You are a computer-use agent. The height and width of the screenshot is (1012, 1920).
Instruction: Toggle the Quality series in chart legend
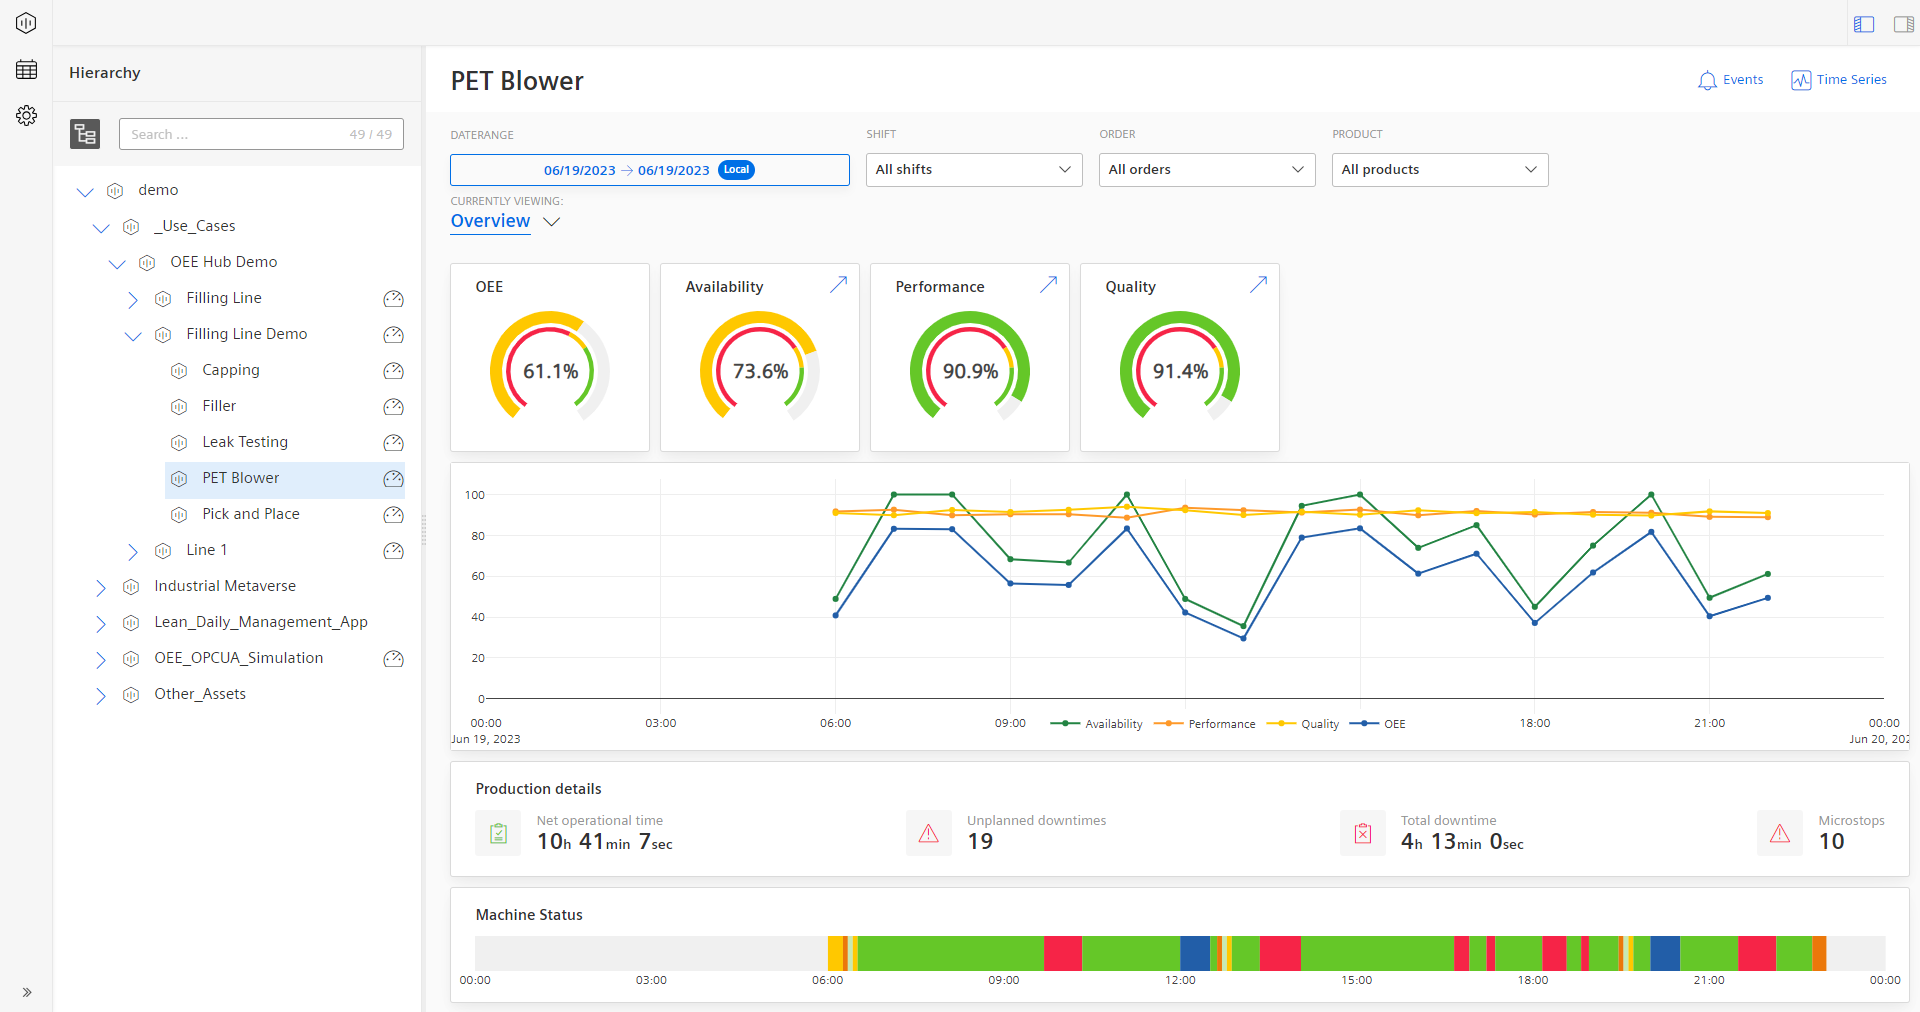pos(1303,724)
